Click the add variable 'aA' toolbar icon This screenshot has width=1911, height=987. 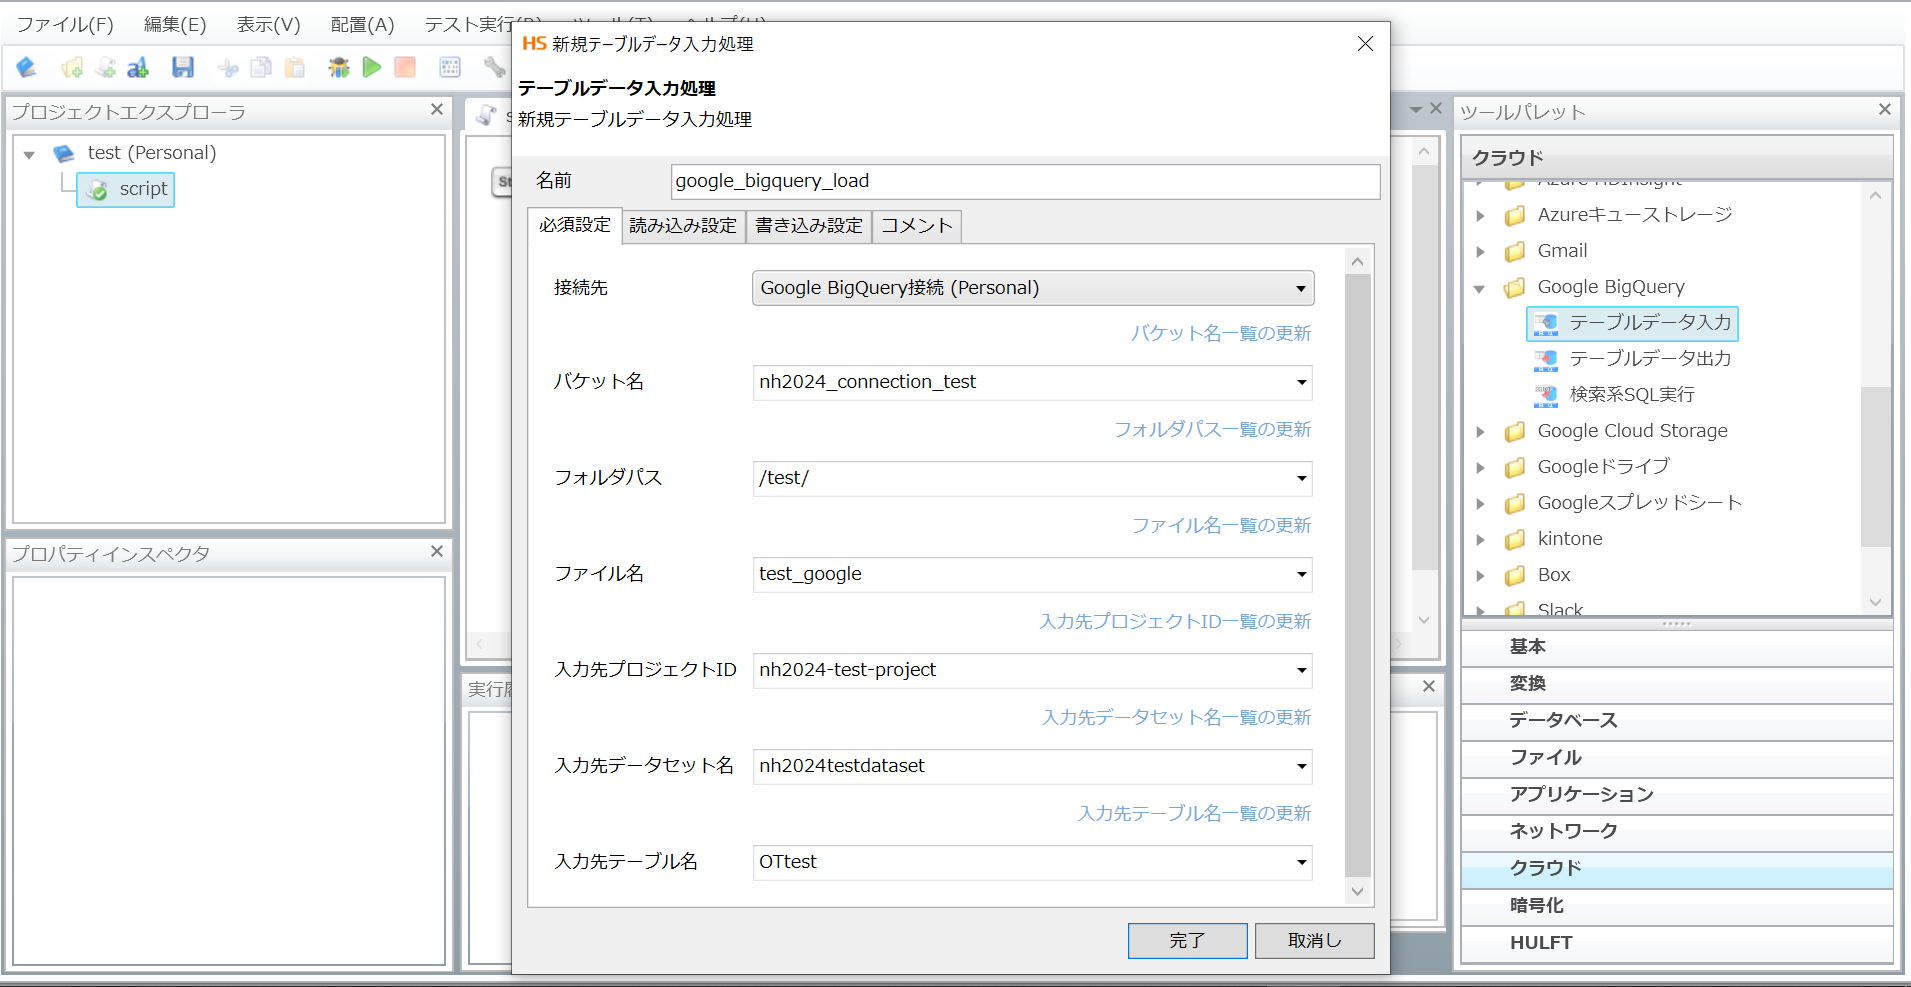(x=138, y=67)
